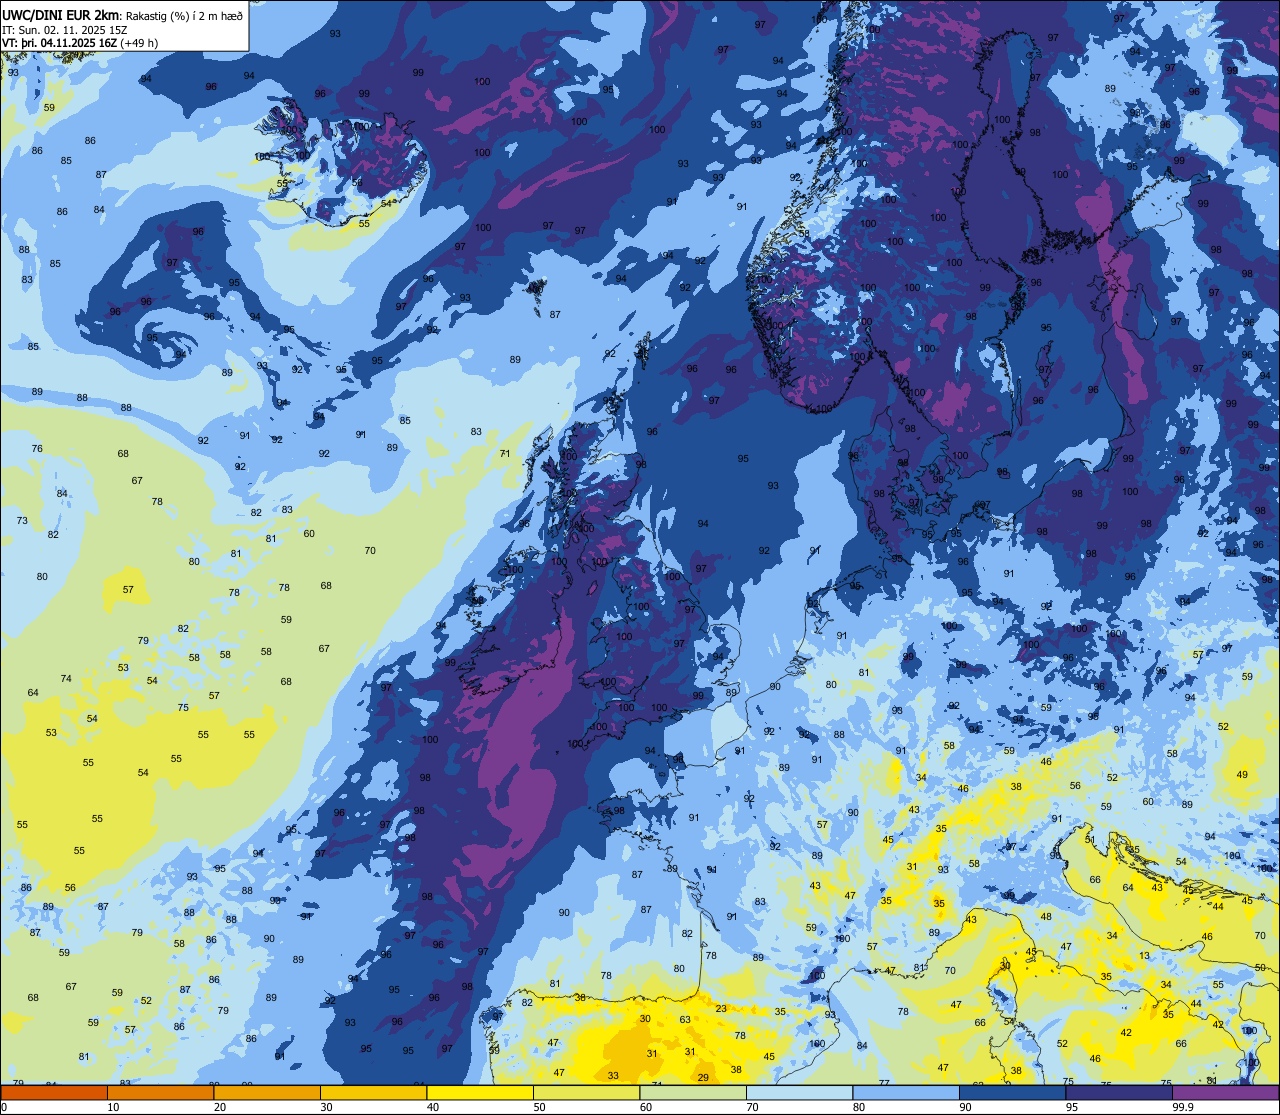Click the map value '29' near the bottom edge
This screenshot has width=1280, height=1115.
(x=703, y=1077)
